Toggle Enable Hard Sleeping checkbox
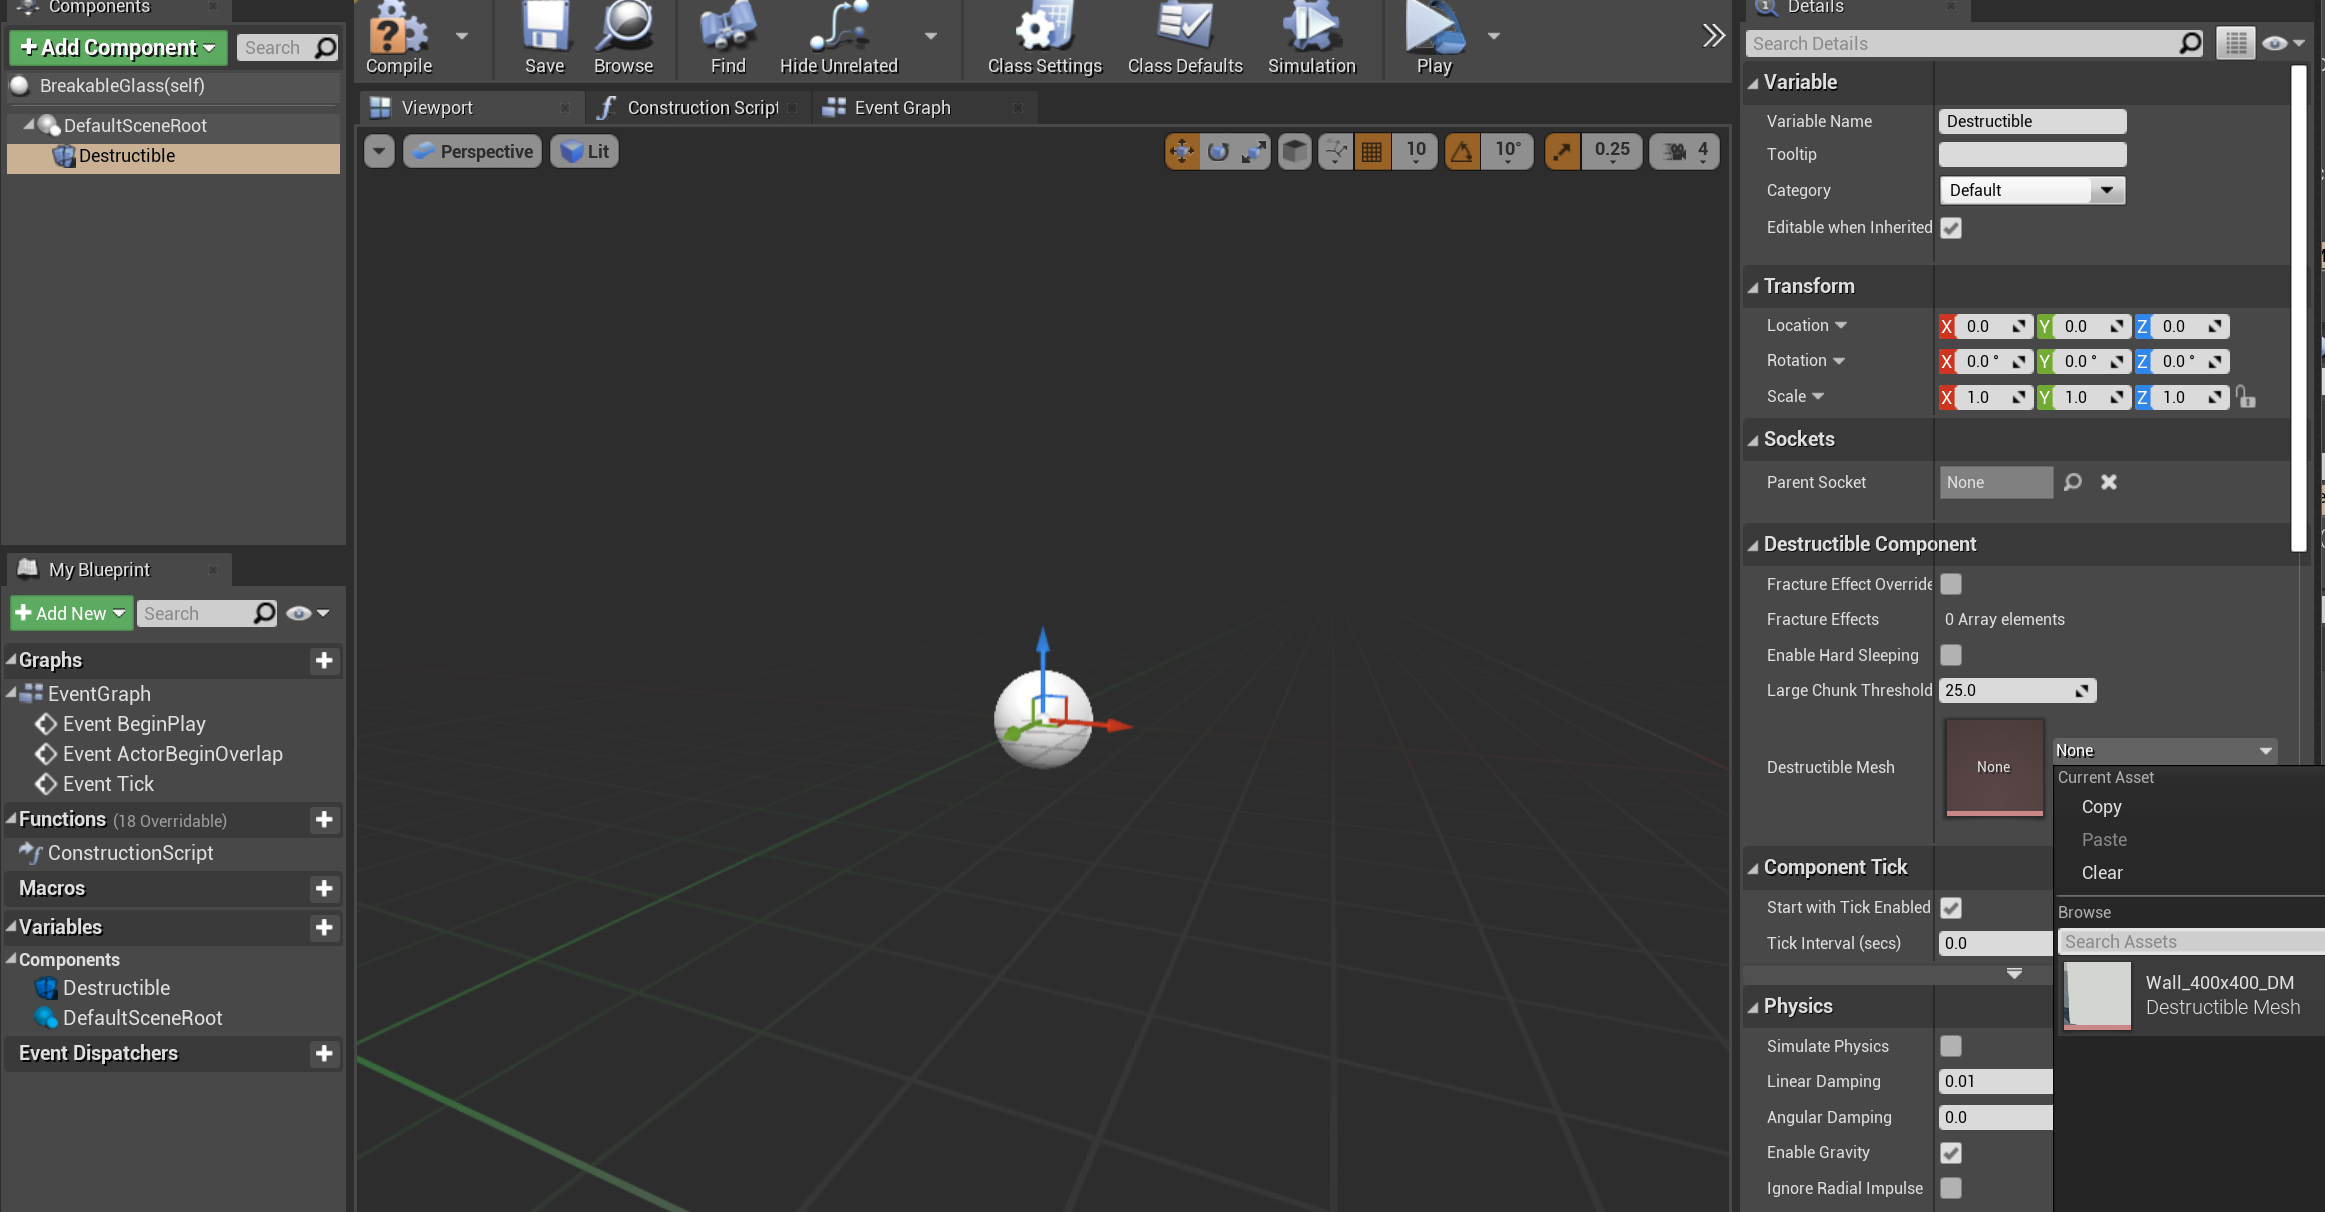The width and height of the screenshot is (2325, 1212). coord(1951,655)
